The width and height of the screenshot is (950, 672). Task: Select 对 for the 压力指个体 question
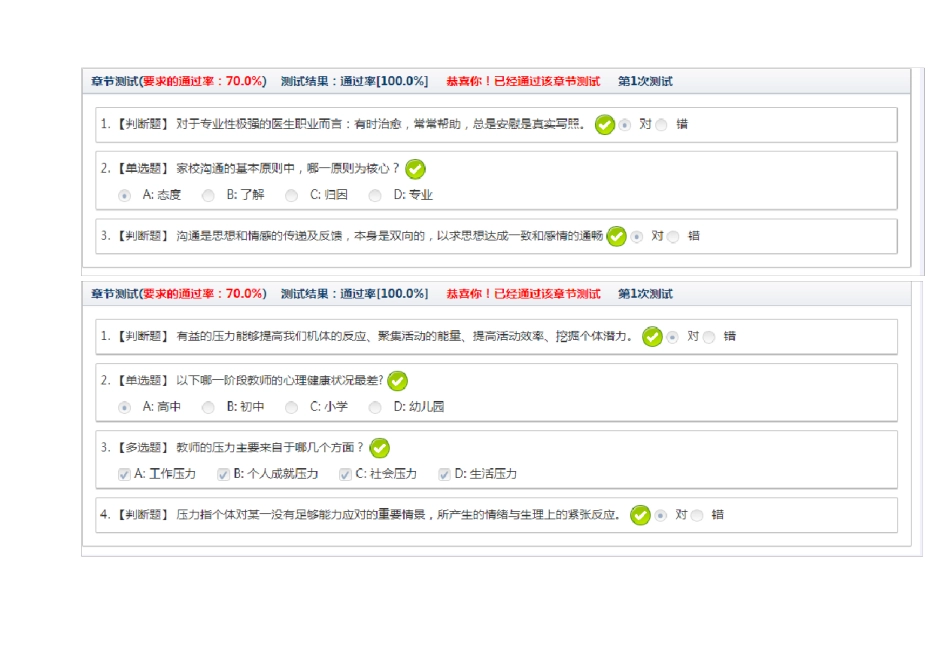660,516
